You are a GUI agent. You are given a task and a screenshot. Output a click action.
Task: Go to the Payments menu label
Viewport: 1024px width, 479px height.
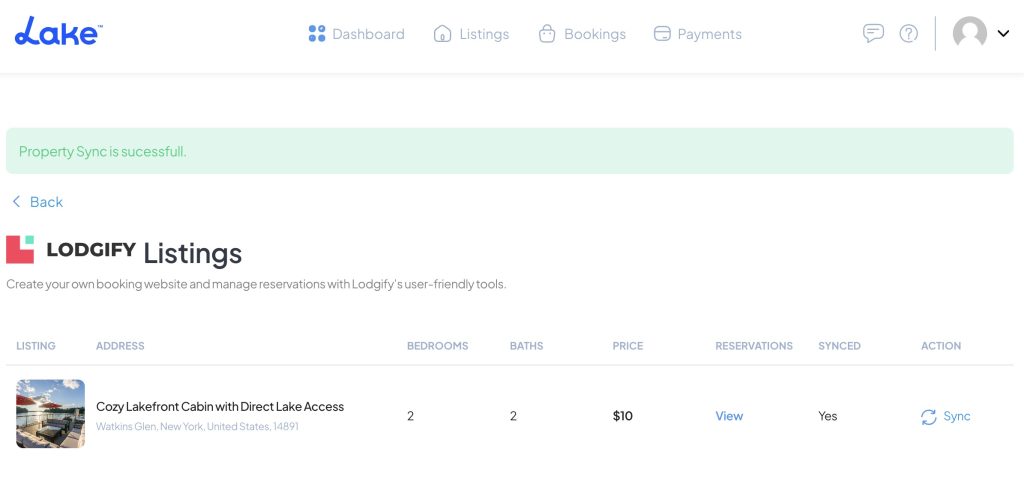coord(709,34)
